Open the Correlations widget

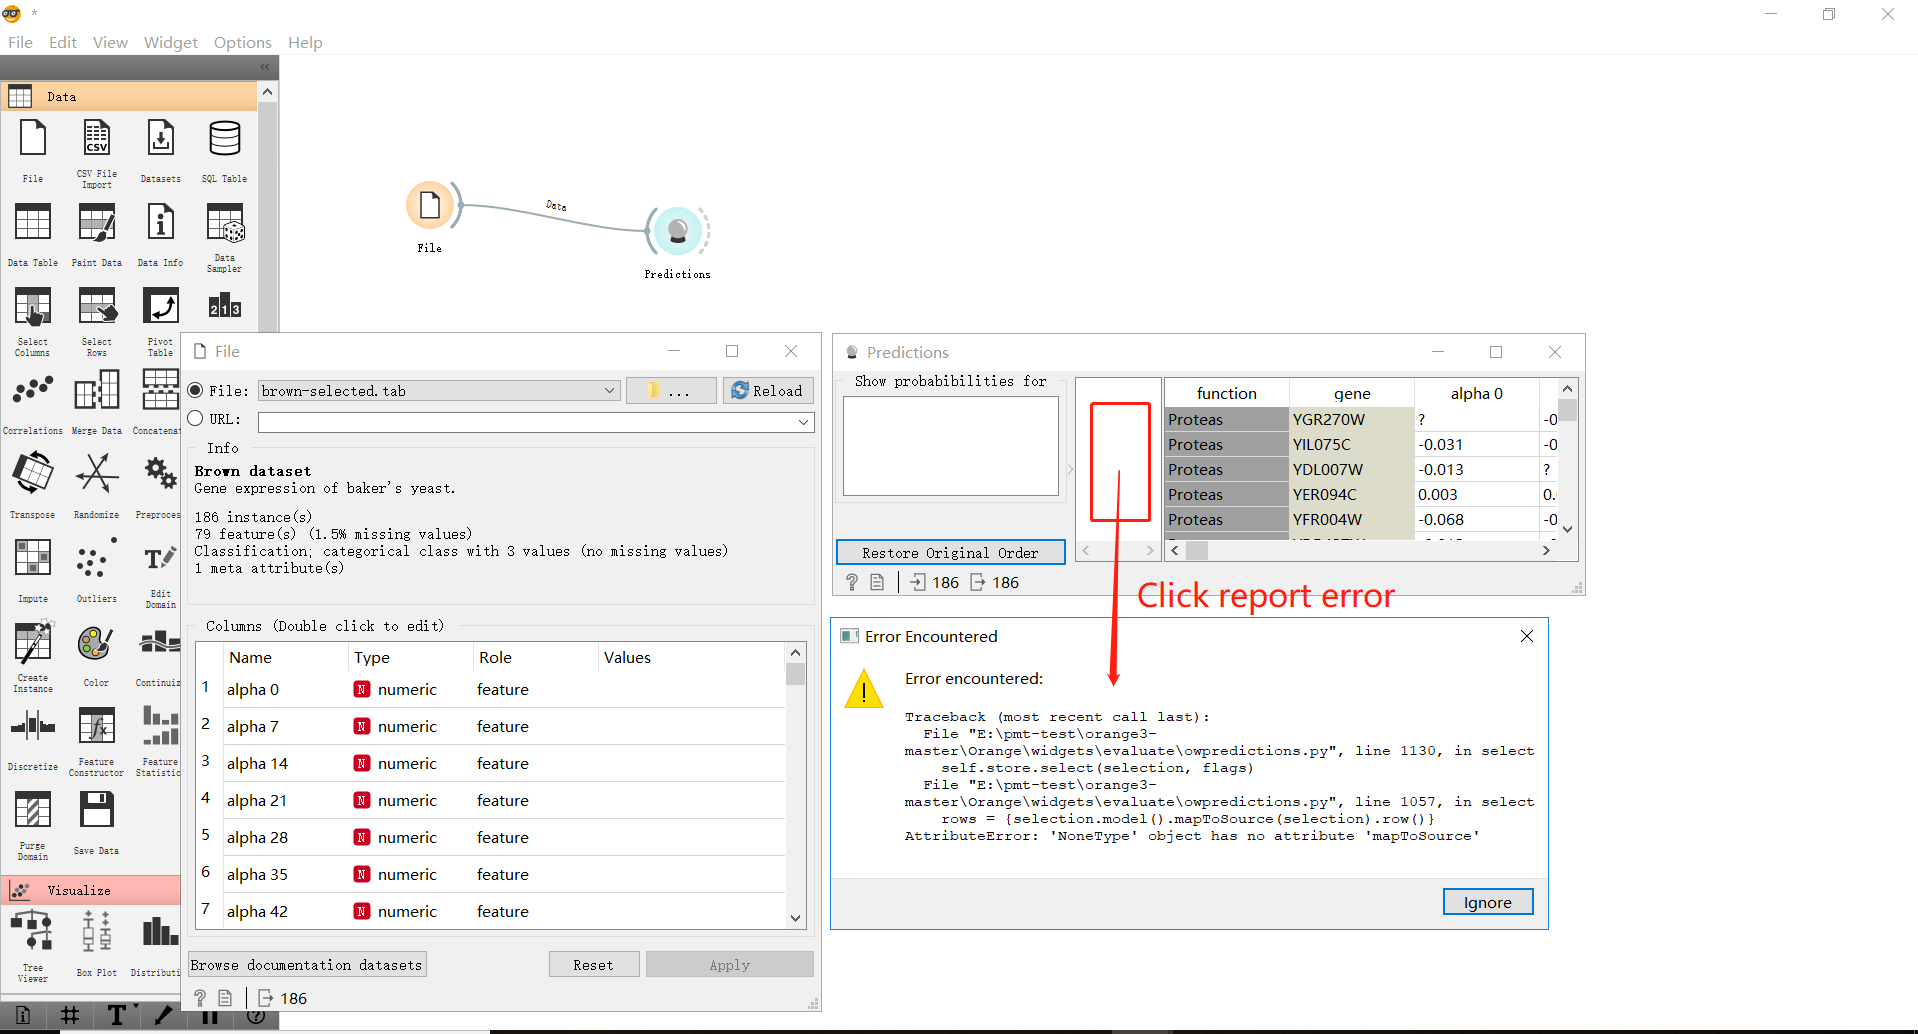pos(33,390)
